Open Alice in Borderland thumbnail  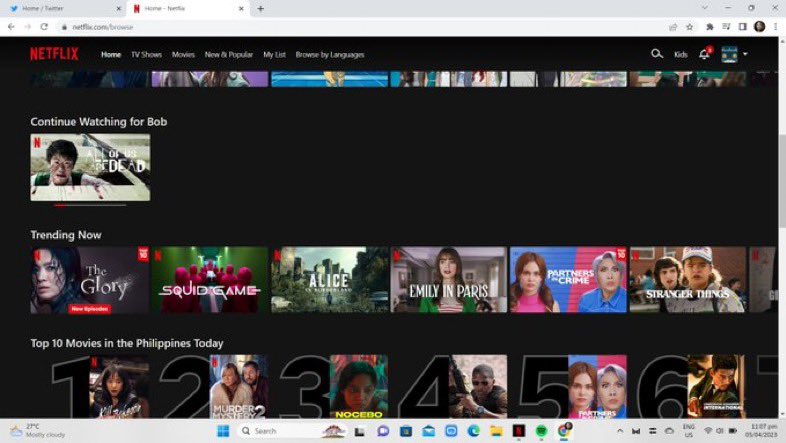(x=329, y=280)
